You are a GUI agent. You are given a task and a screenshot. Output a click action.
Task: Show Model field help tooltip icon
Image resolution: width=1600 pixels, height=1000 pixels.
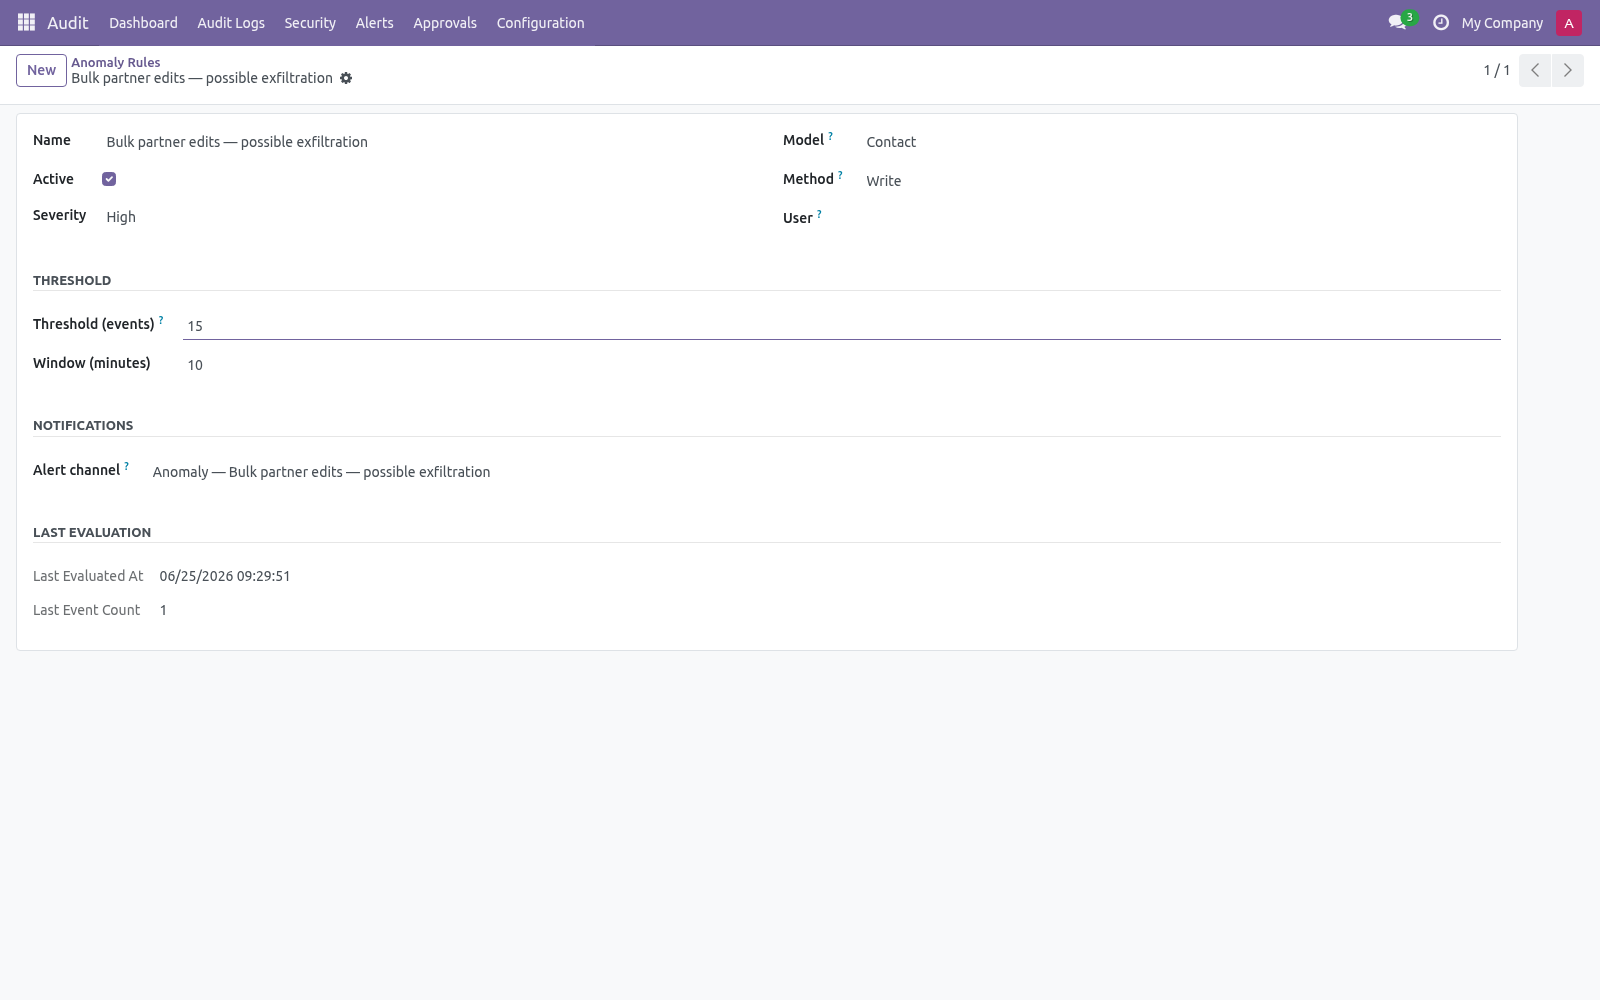tap(830, 135)
